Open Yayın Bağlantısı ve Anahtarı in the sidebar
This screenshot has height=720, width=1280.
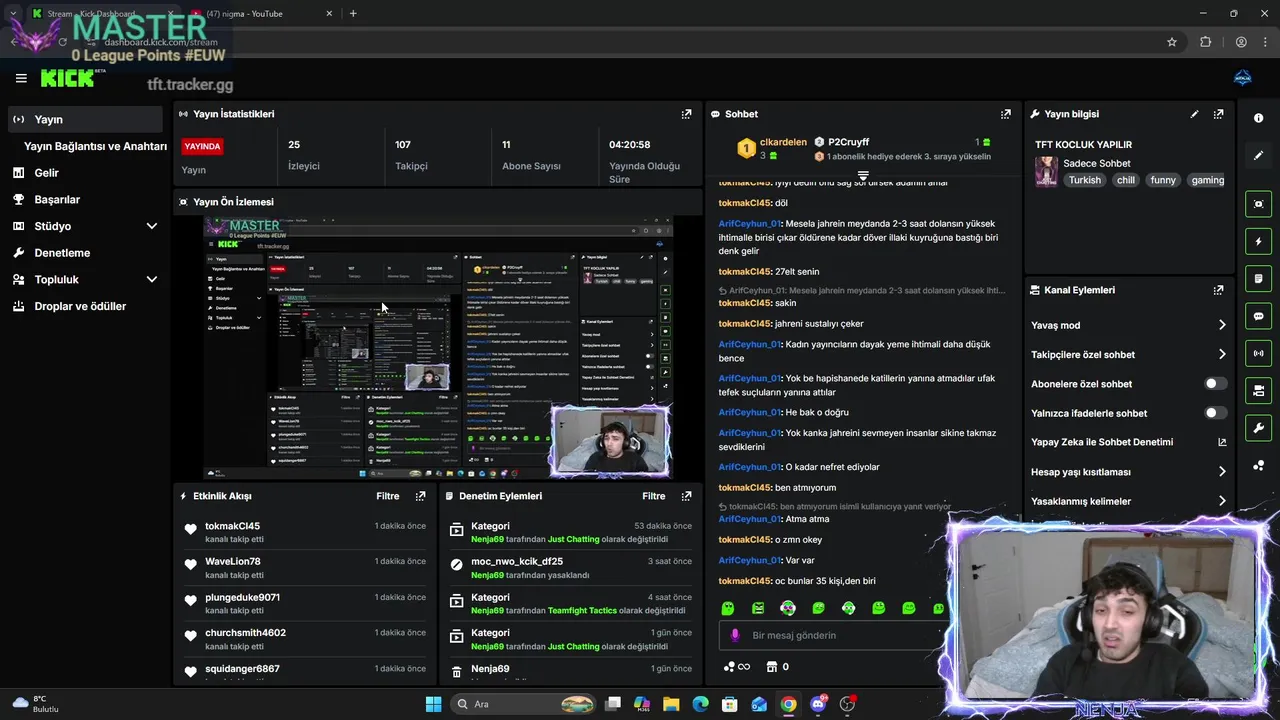95,146
